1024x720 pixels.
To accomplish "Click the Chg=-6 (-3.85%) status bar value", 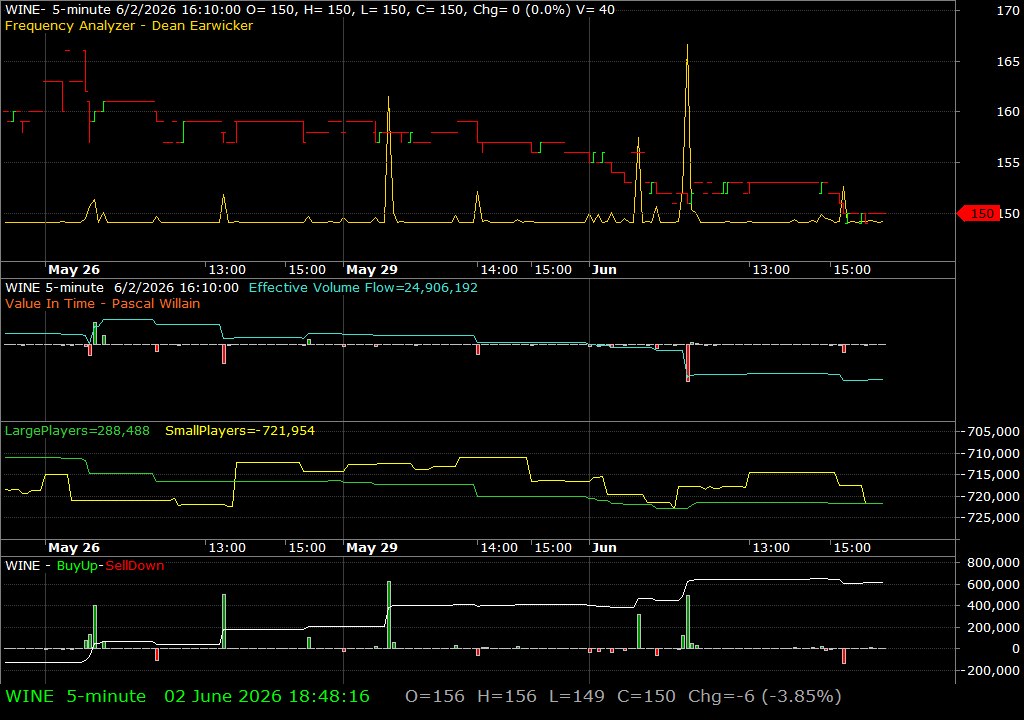I will [x=765, y=696].
